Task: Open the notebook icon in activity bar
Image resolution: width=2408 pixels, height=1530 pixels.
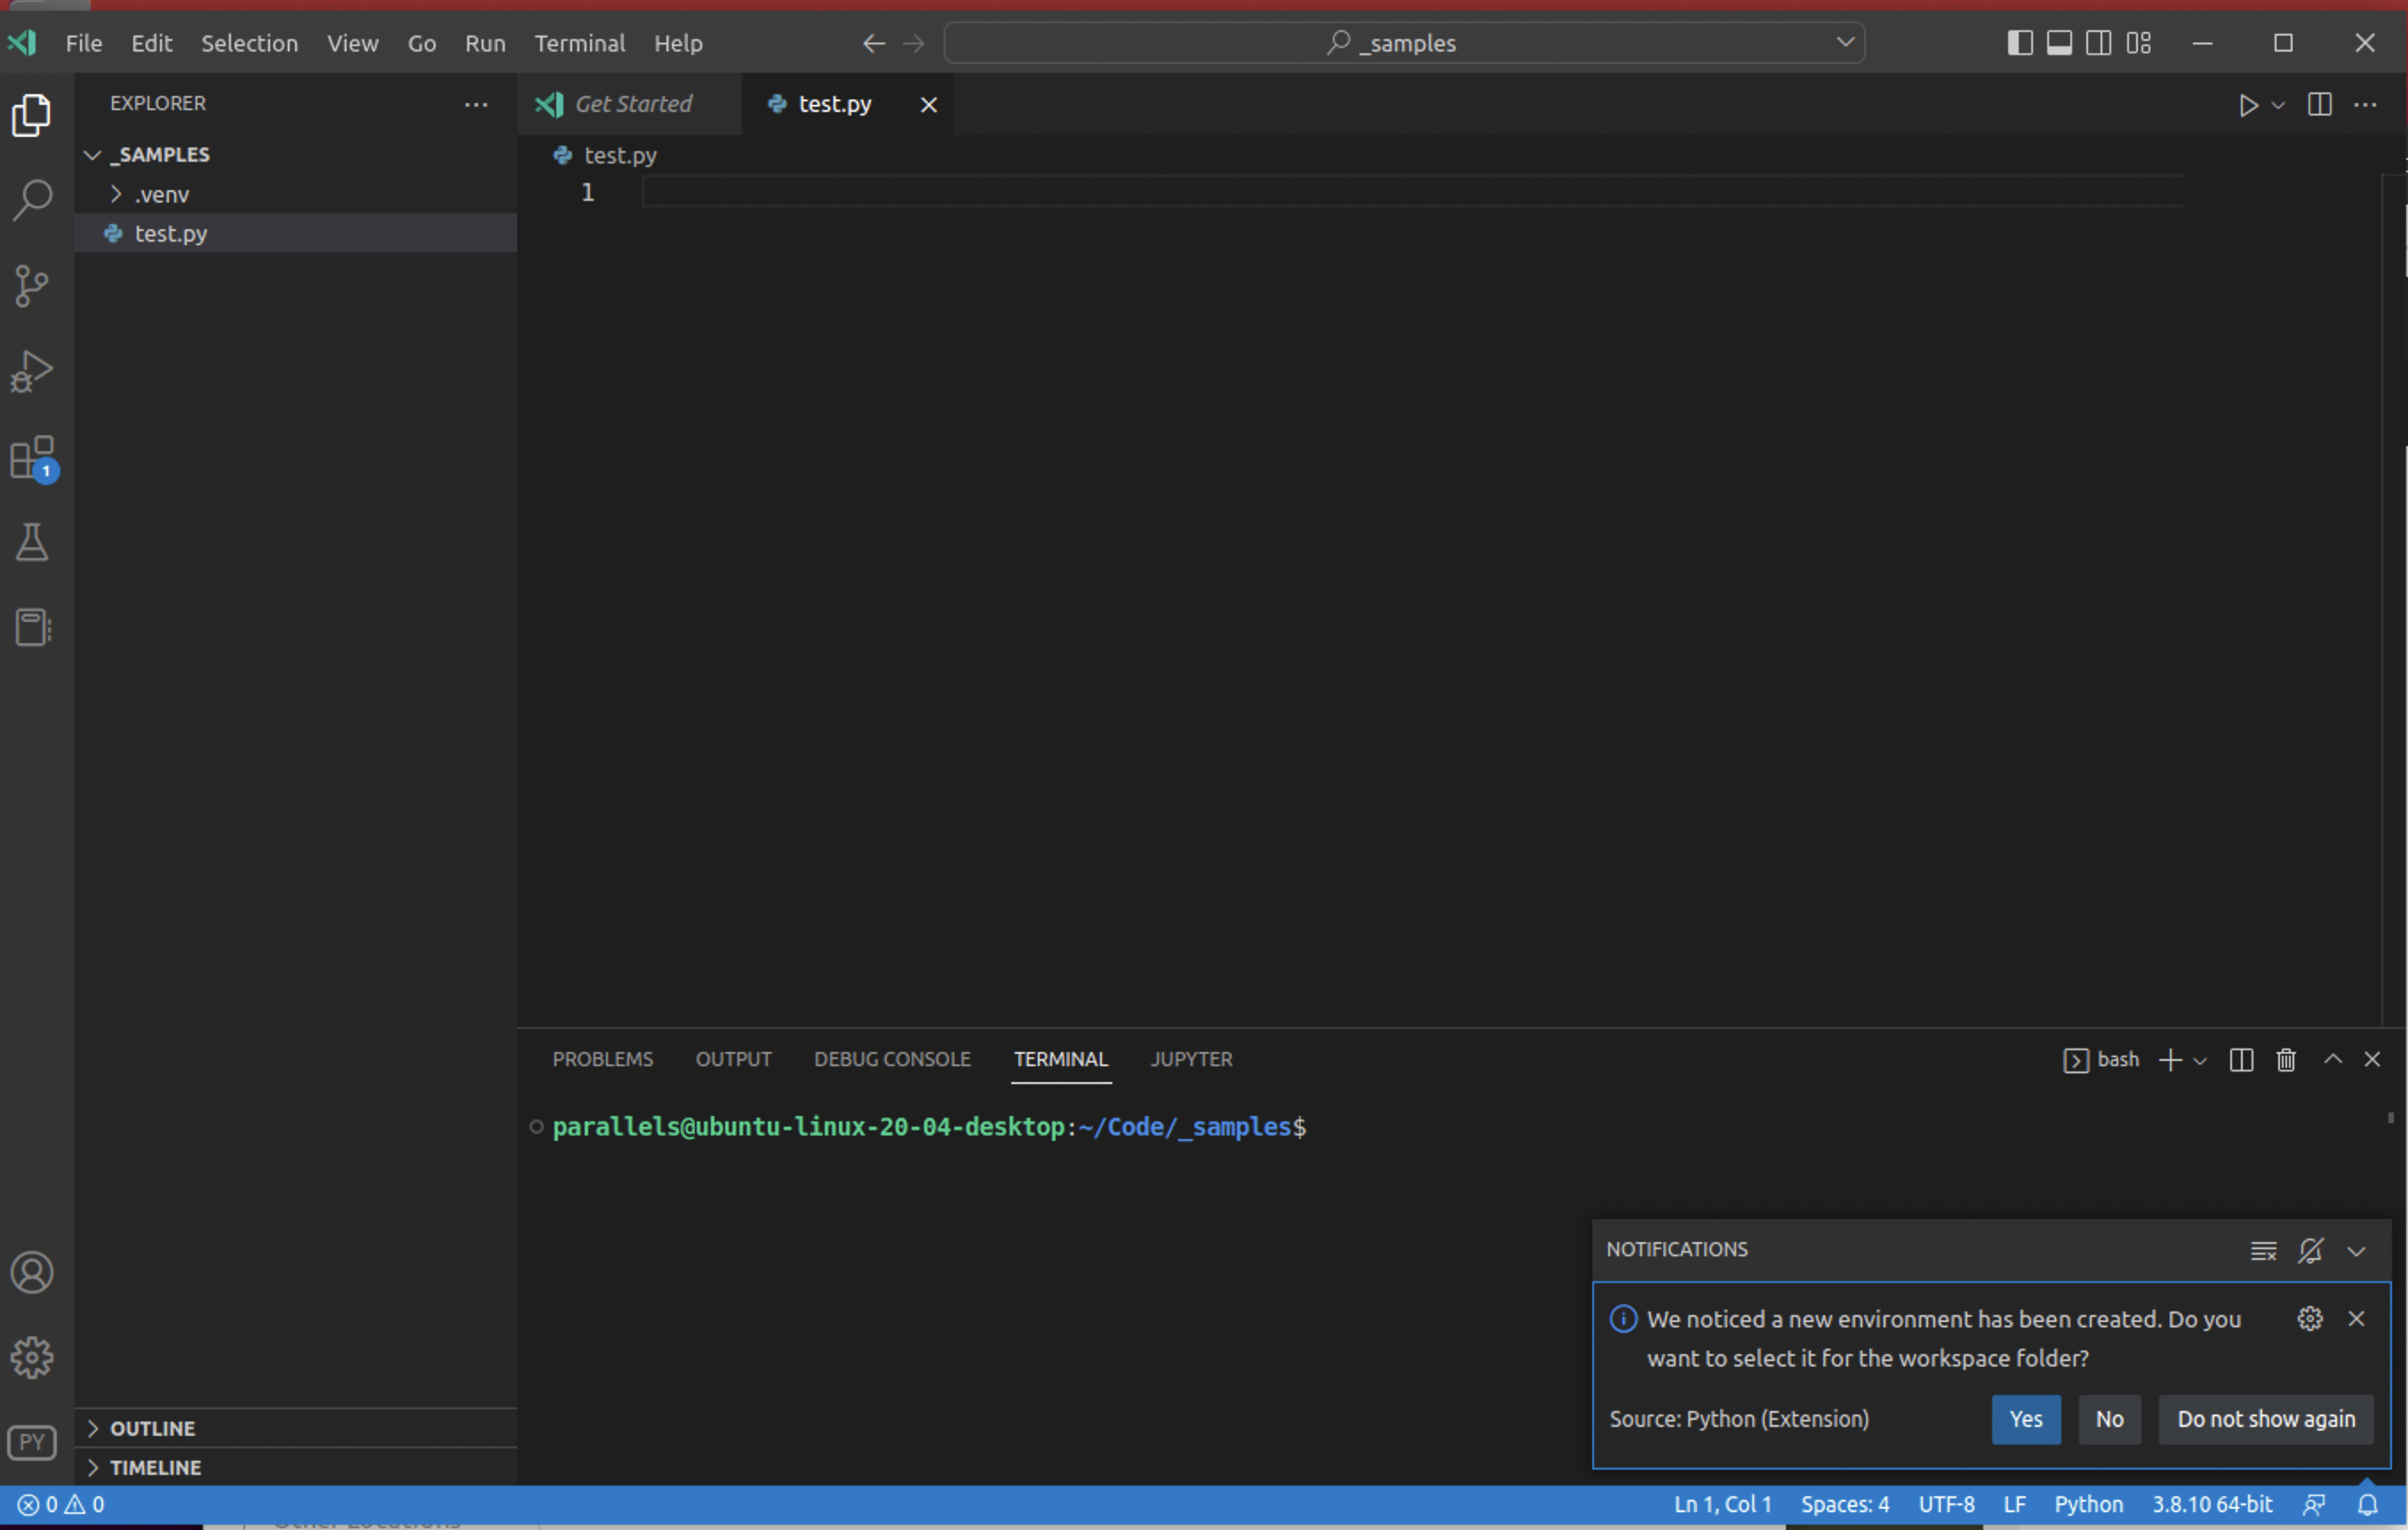Action: point(32,628)
